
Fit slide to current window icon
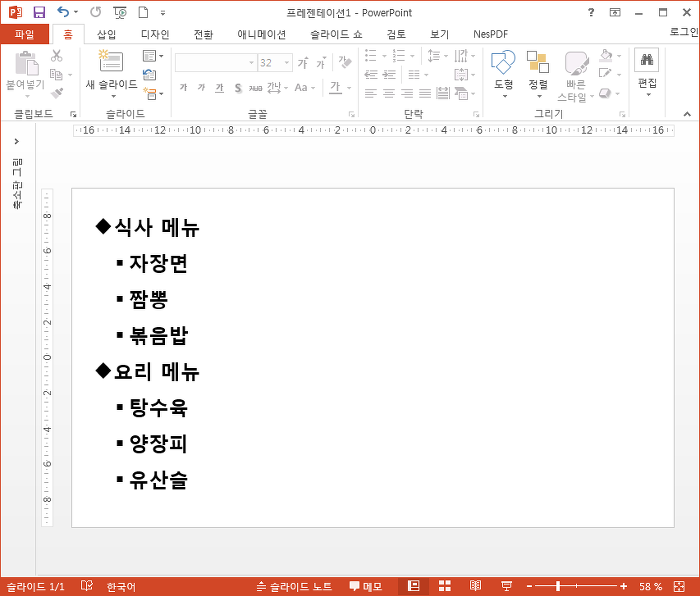click(679, 586)
